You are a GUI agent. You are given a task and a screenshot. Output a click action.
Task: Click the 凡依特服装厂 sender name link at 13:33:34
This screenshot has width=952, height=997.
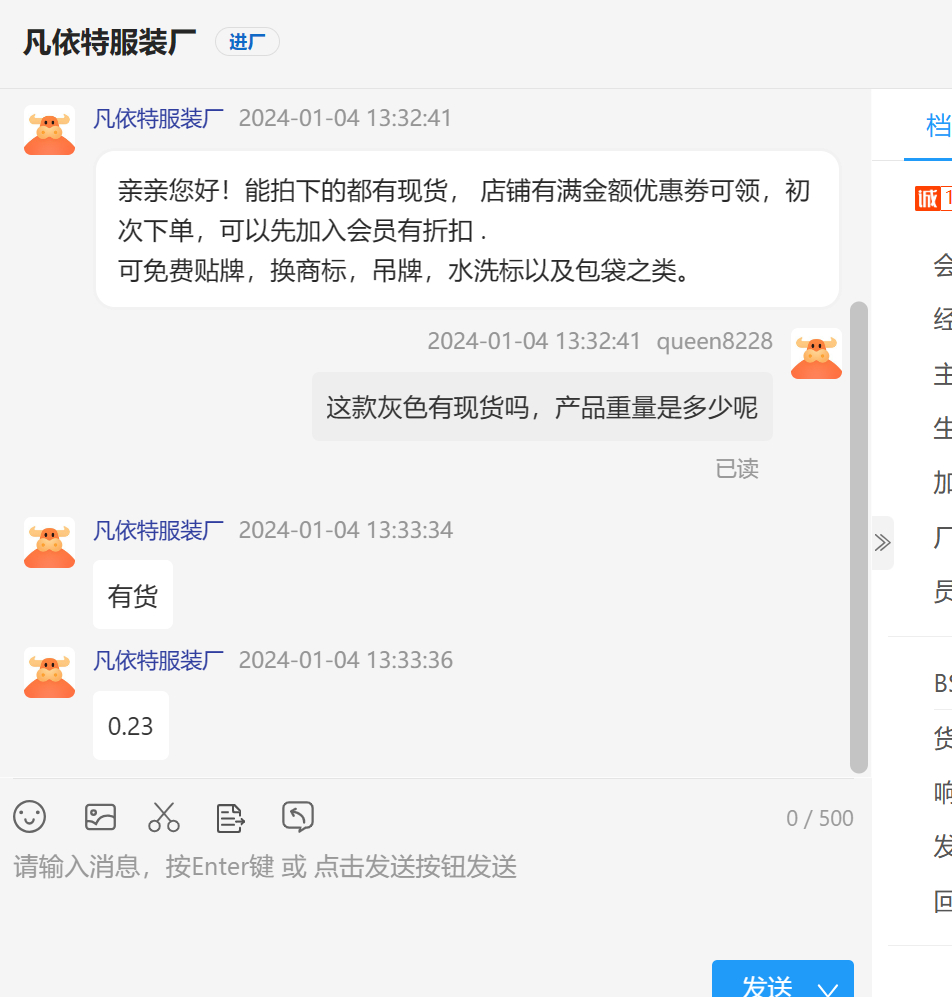click(158, 530)
